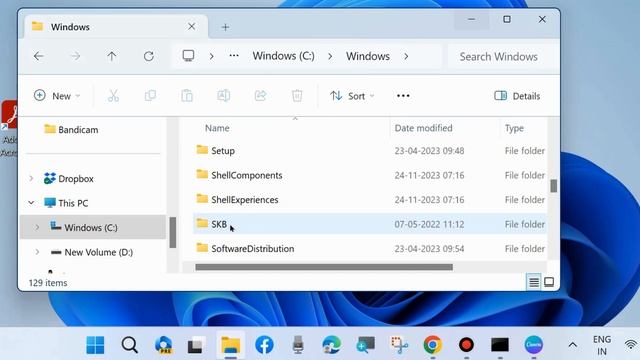Click Windows (C:) in the breadcrumb path
This screenshot has height=360, width=640.
pos(283,56)
